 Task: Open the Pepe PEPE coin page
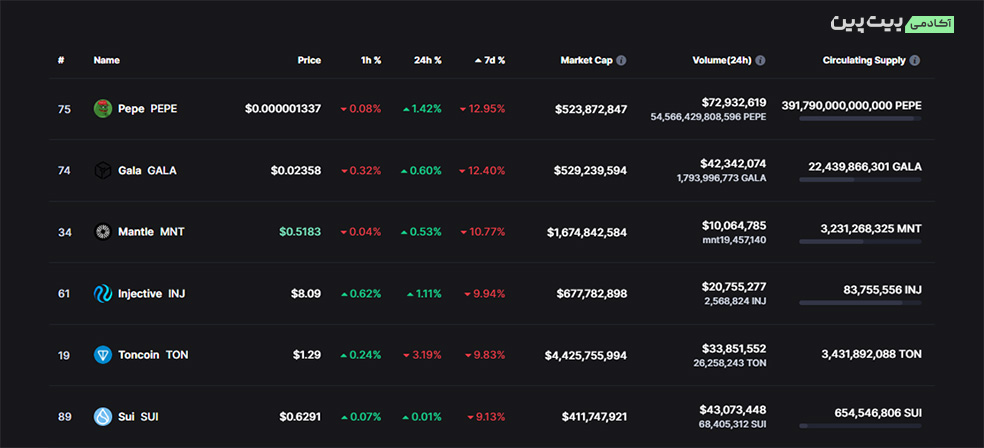[x=147, y=108]
